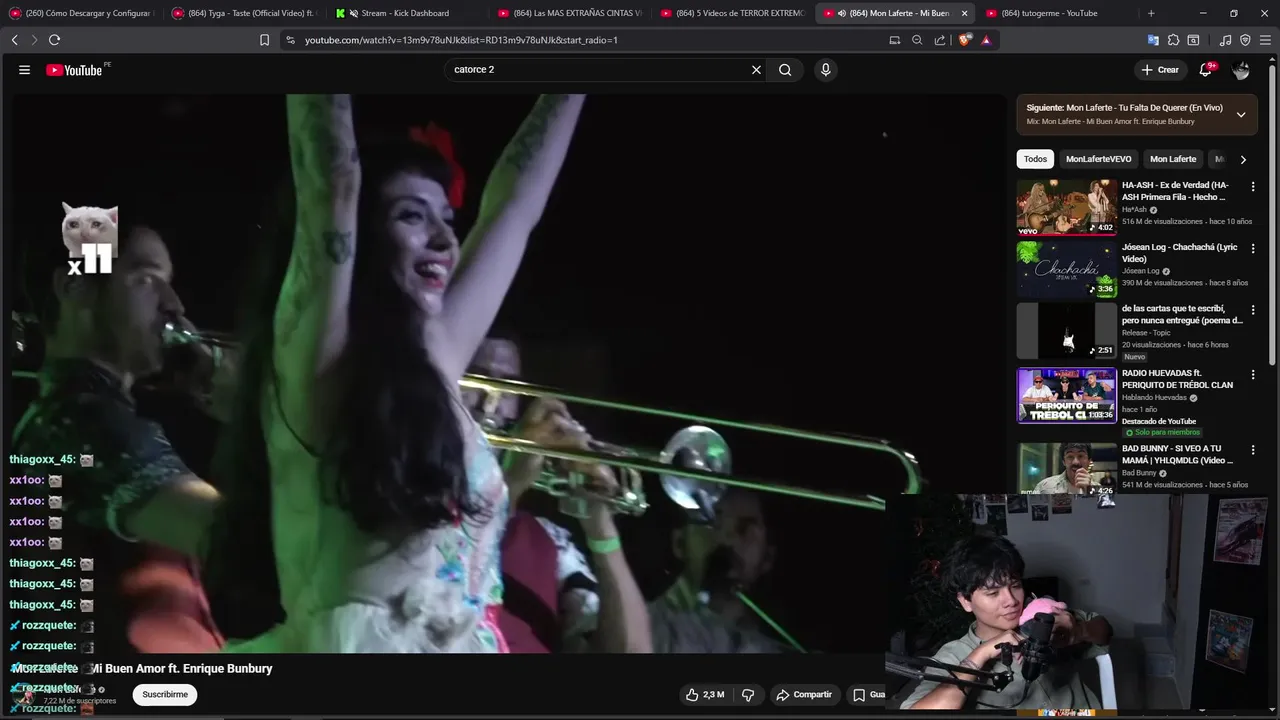Show more filter chips with right arrow
This screenshot has width=1280, height=720.
tap(1243, 159)
